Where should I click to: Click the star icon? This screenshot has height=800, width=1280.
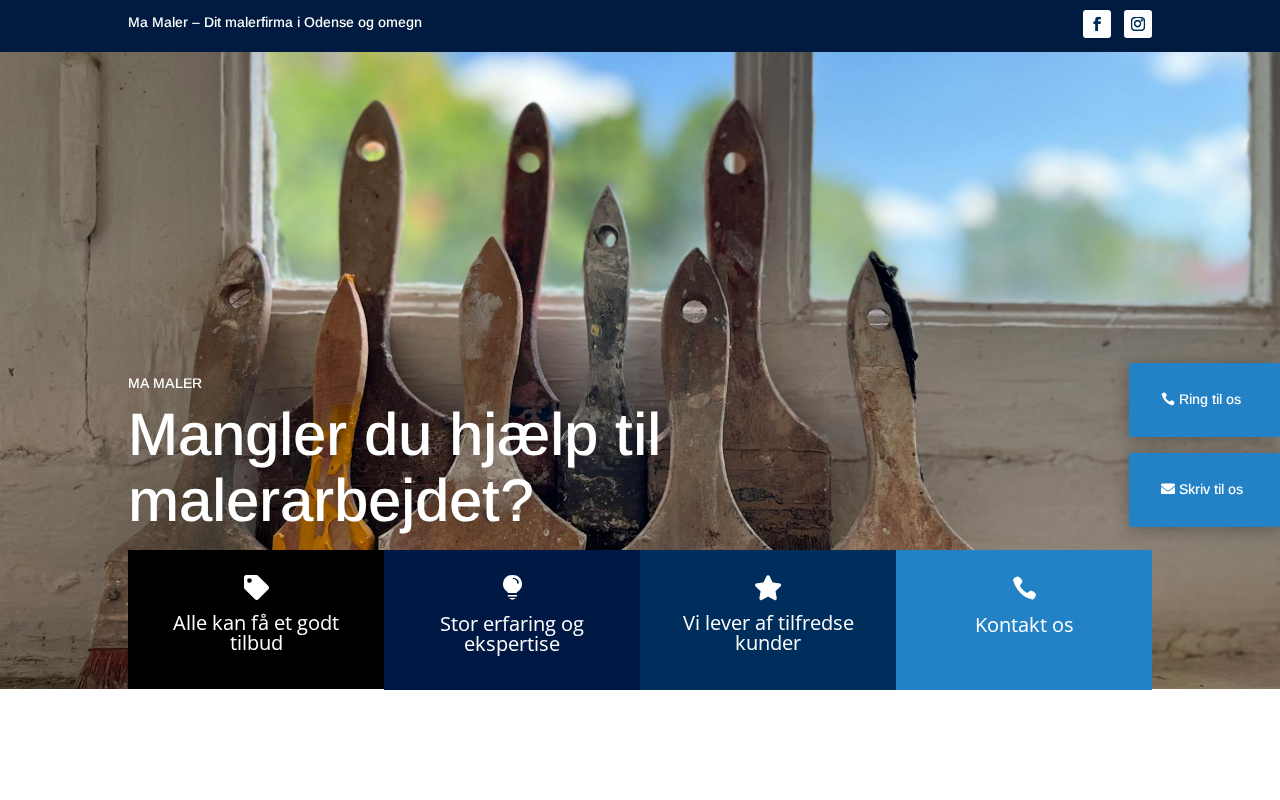point(768,588)
